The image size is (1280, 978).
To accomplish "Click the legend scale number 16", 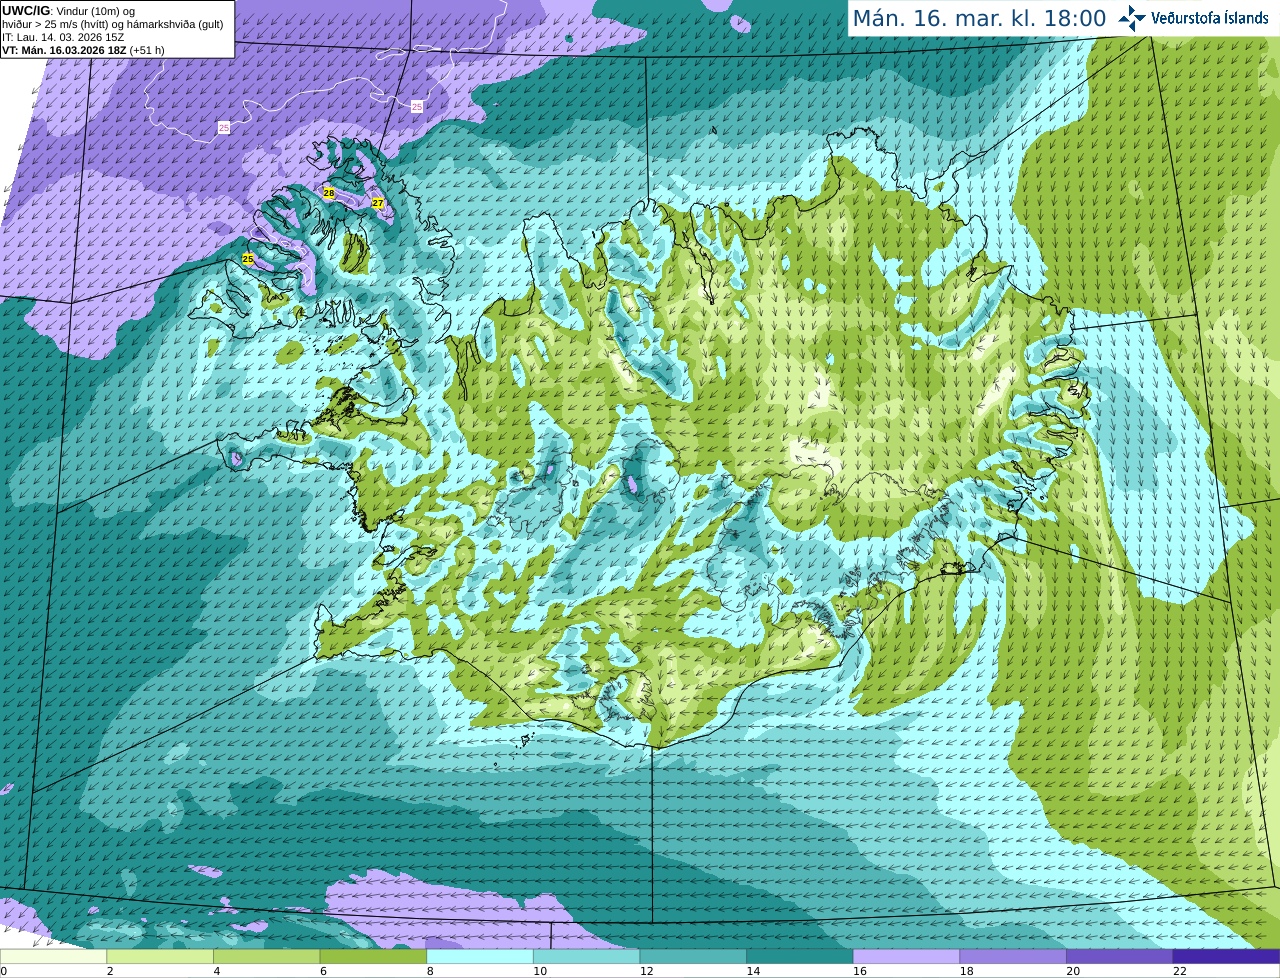I will point(860,971).
